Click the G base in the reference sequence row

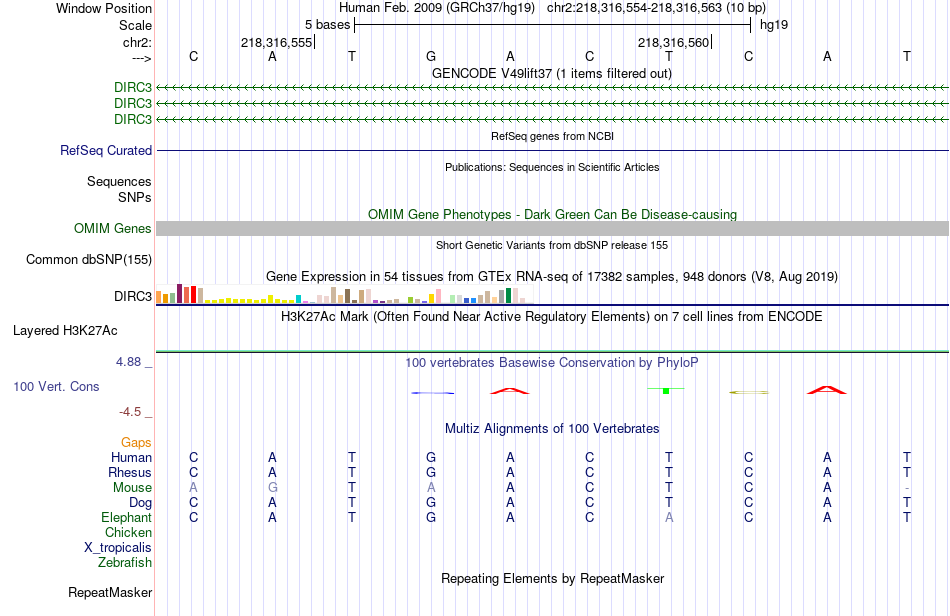pos(431,56)
